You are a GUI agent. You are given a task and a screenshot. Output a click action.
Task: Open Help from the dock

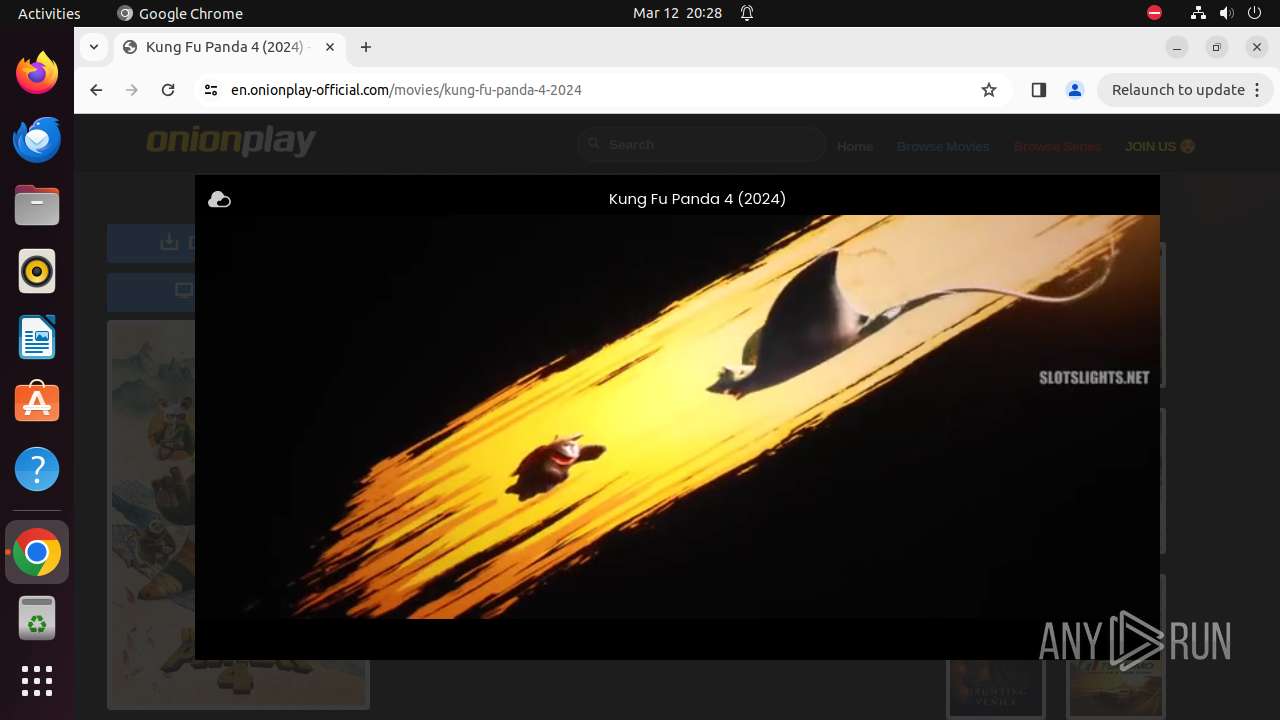[37, 469]
